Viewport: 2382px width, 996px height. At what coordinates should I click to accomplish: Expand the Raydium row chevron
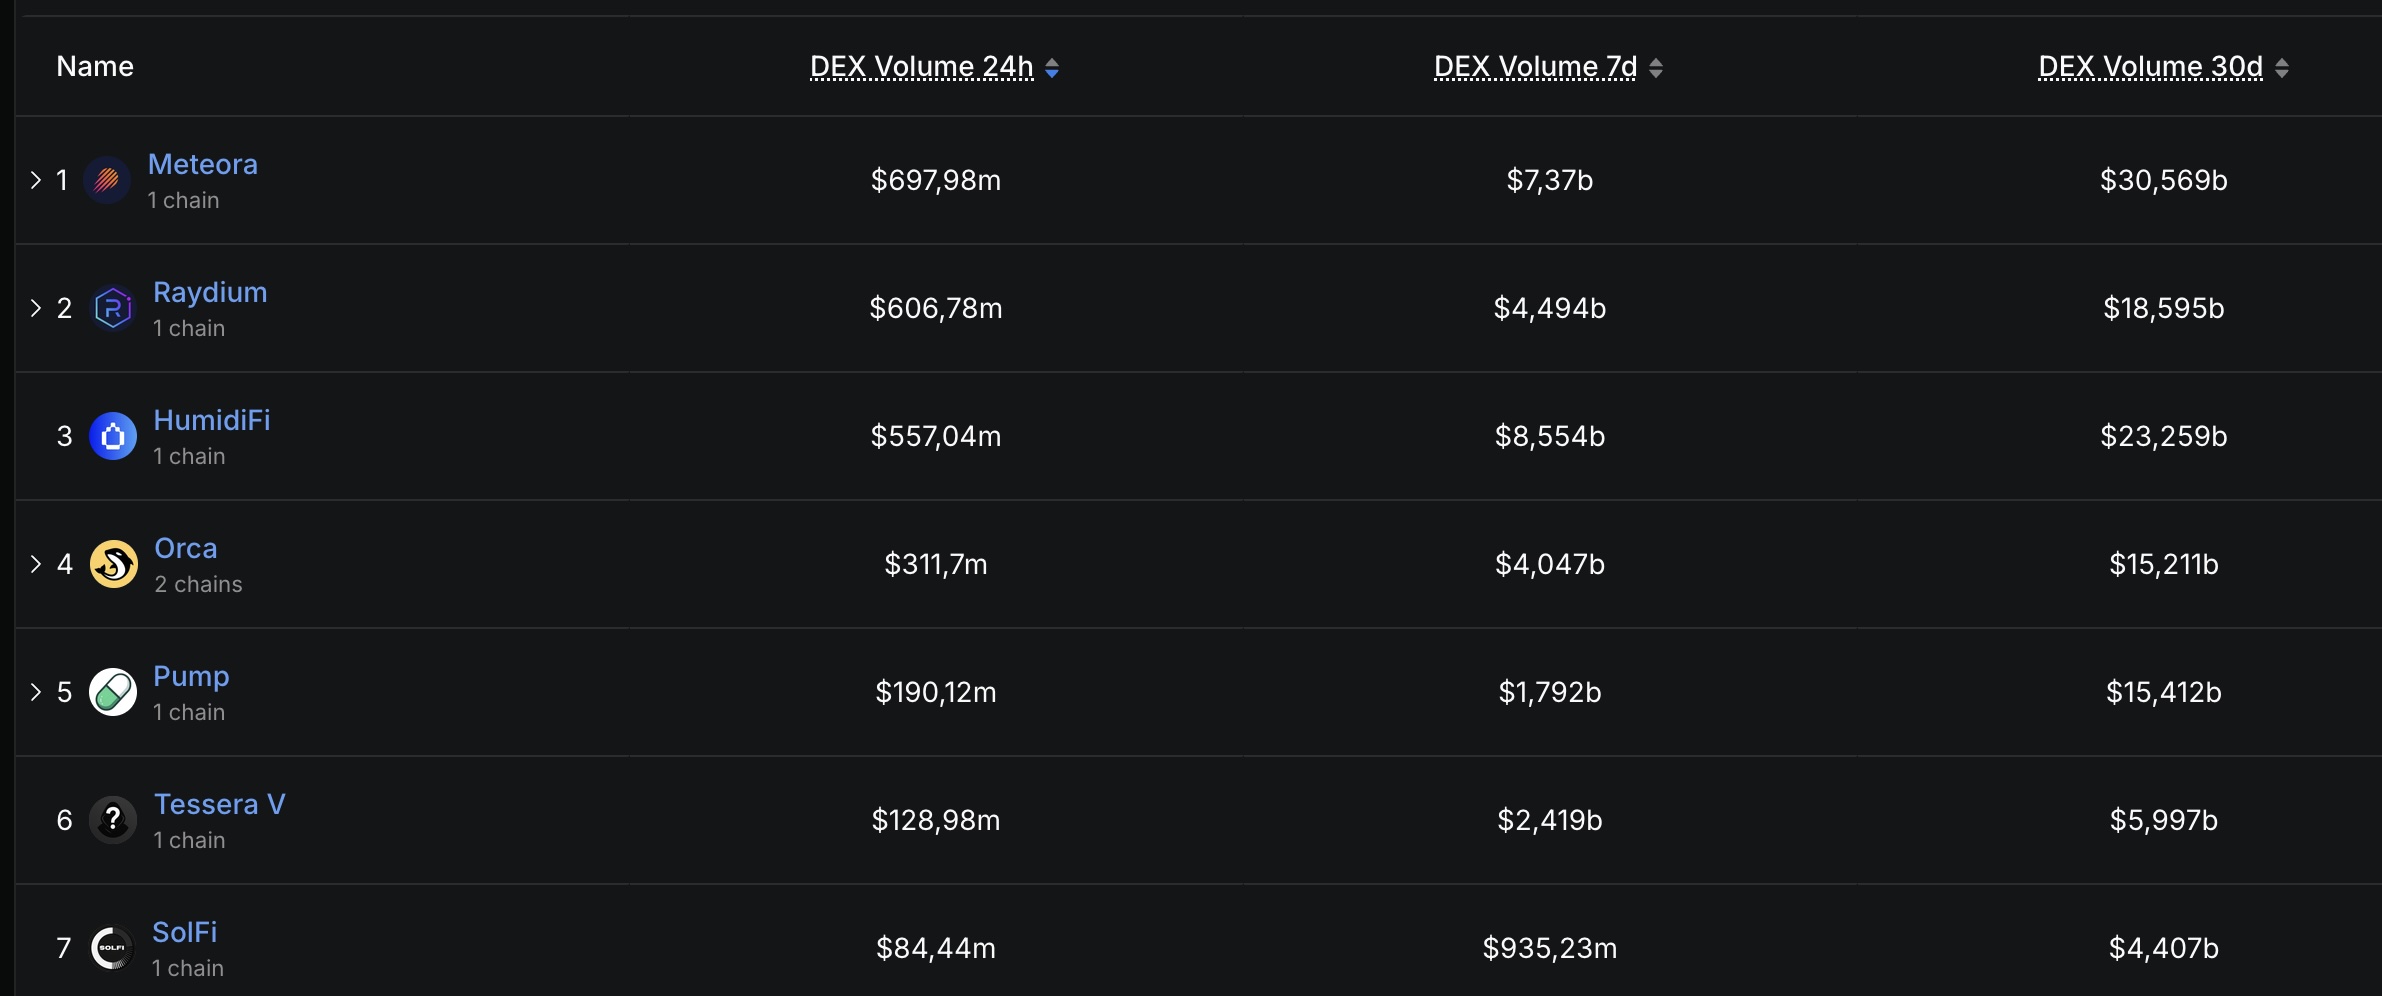pyautogui.click(x=36, y=308)
